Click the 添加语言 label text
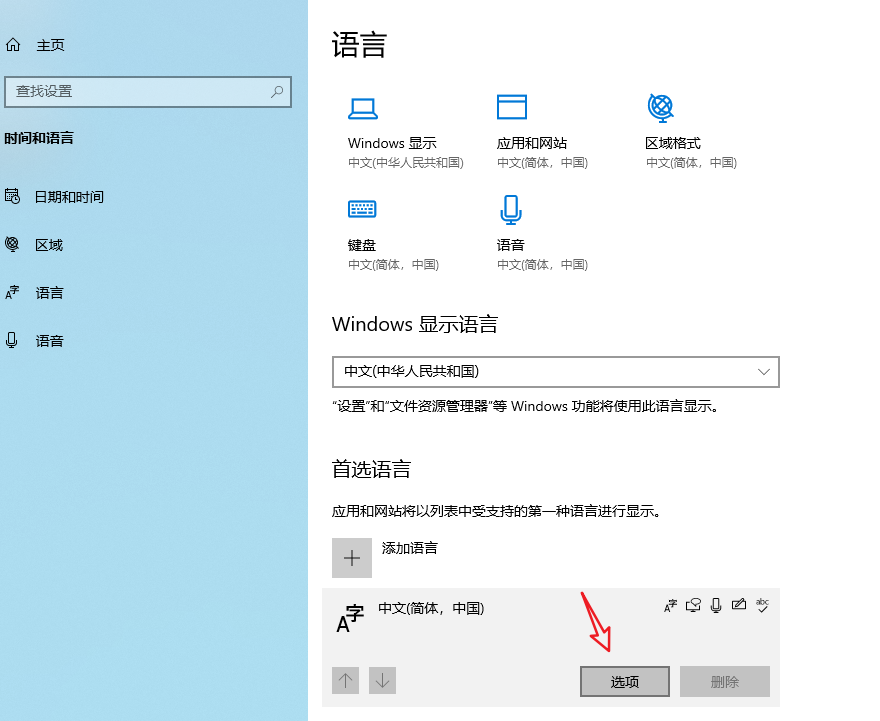 [410, 548]
